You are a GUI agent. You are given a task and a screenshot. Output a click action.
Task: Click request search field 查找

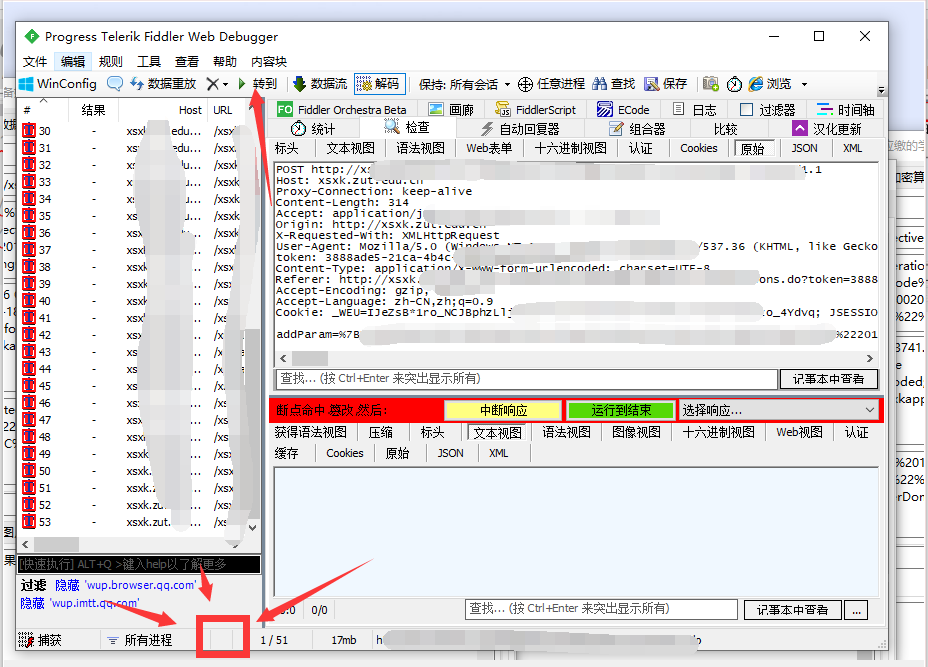526,379
